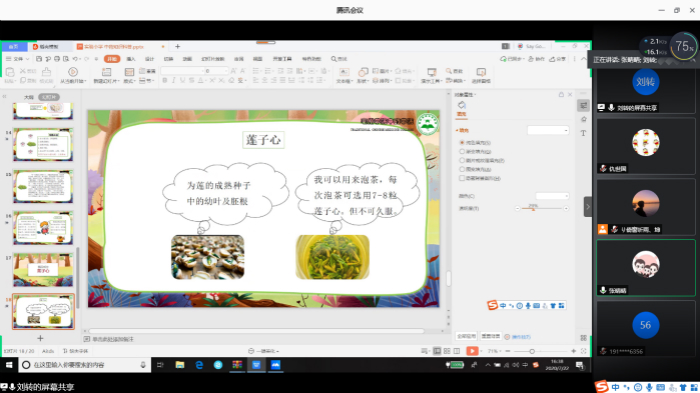Open the Presentation Tools monitor icon
This screenshot has height=393, width=700.
pyautogui.click(x=431, y=72)
